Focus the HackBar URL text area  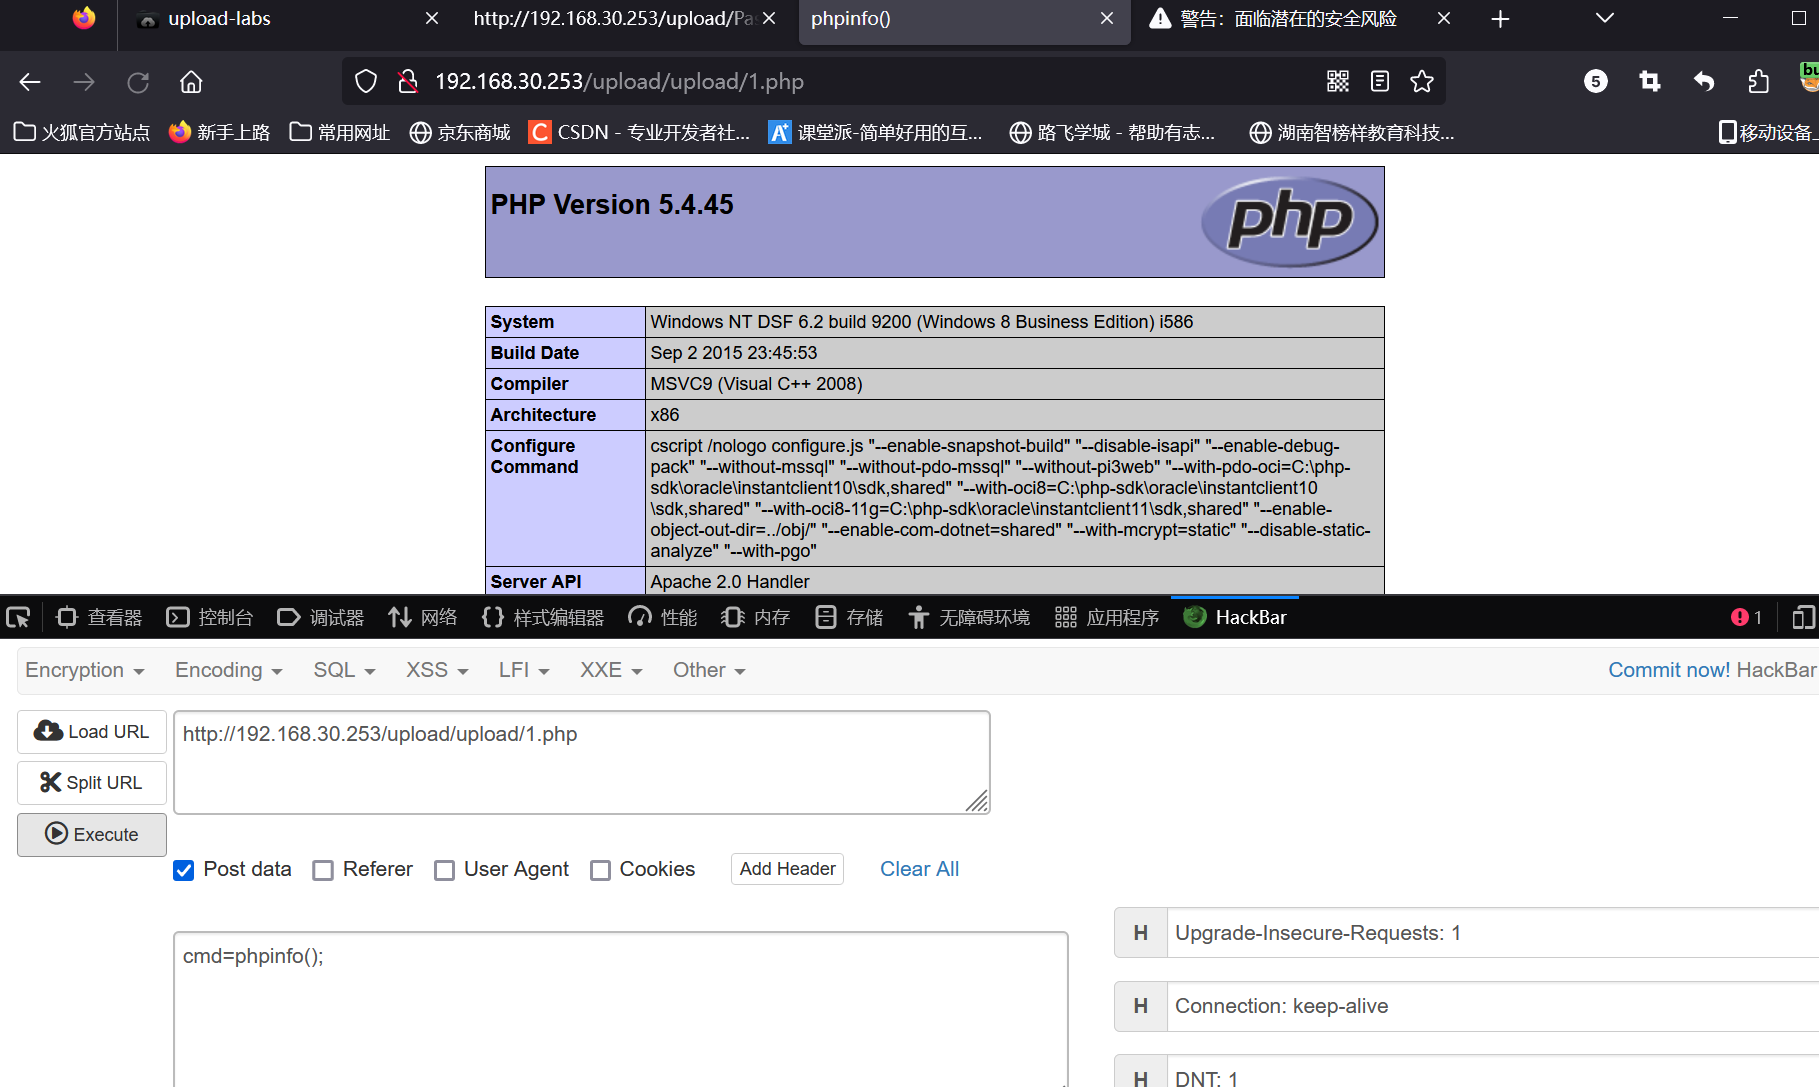click(x=582, y=763)
